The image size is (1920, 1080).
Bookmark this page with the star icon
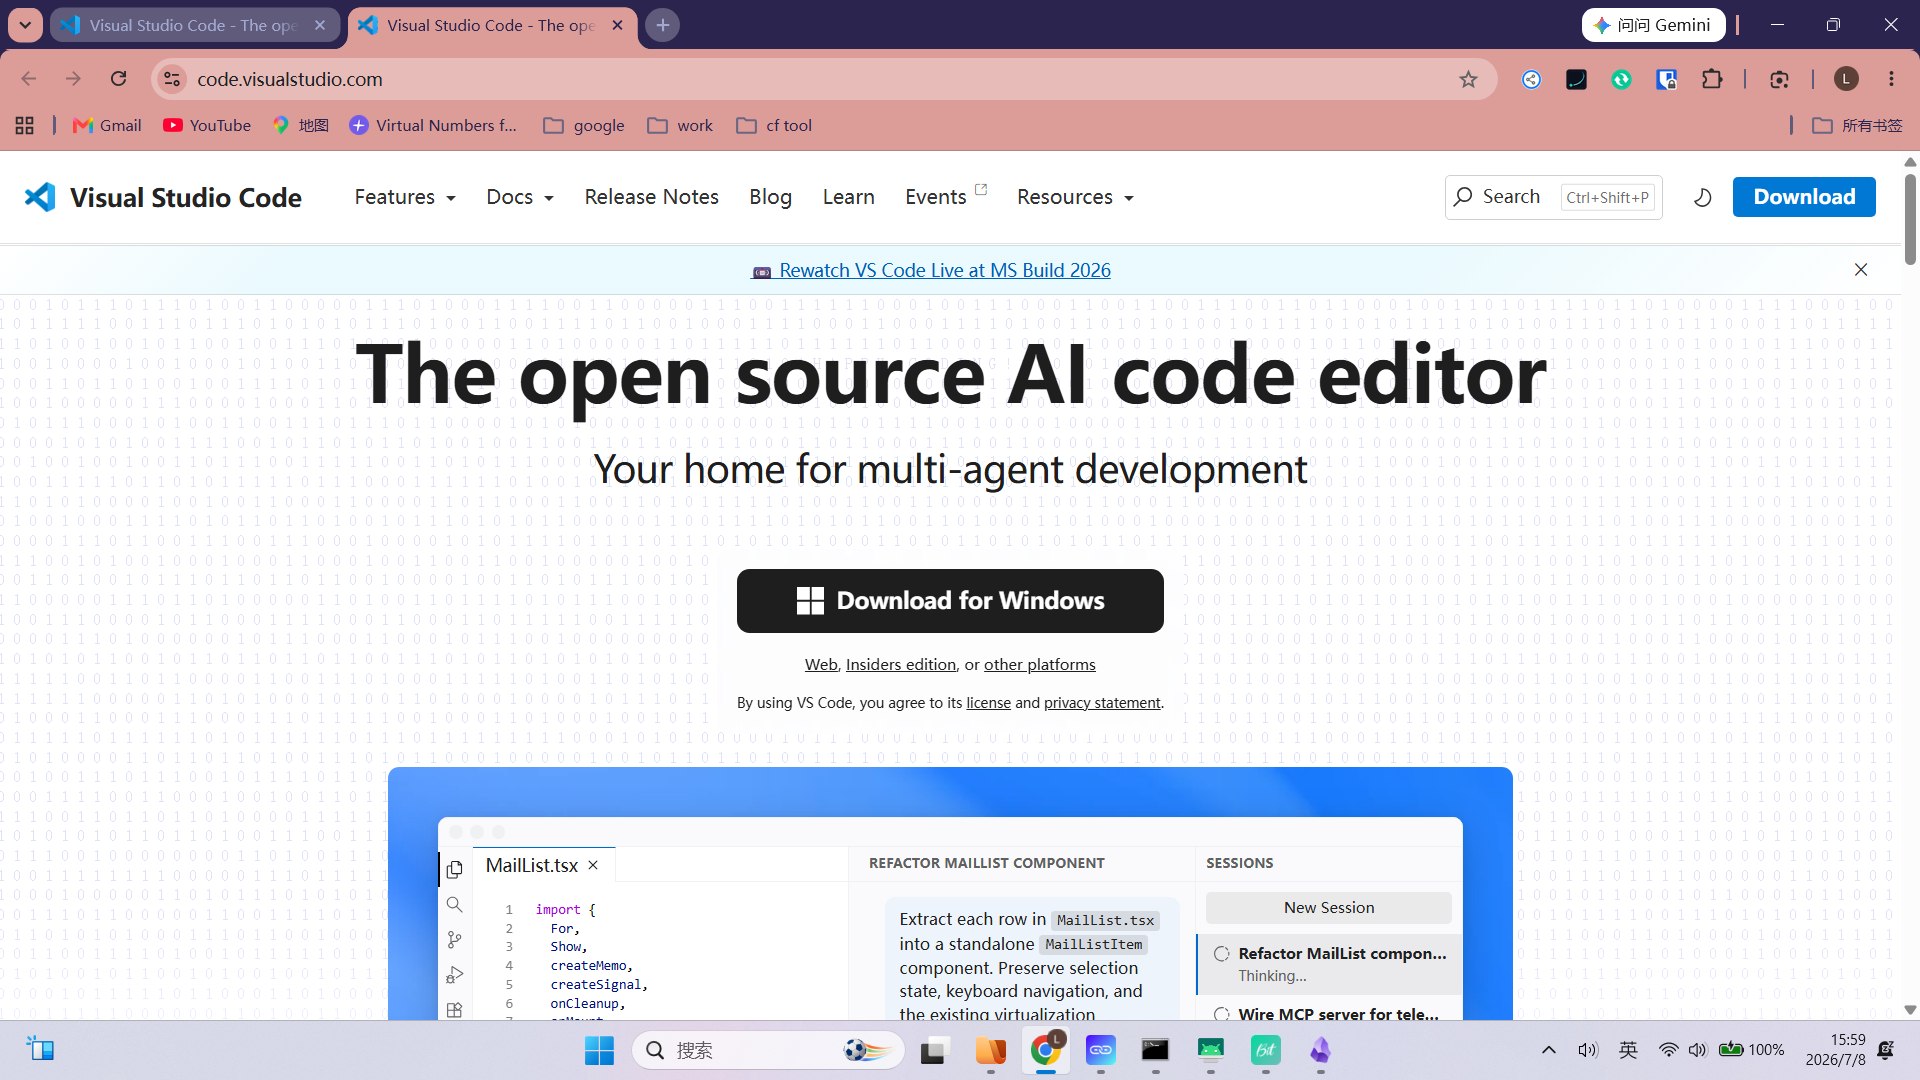pyautogui.click(x=1468, y=79)
